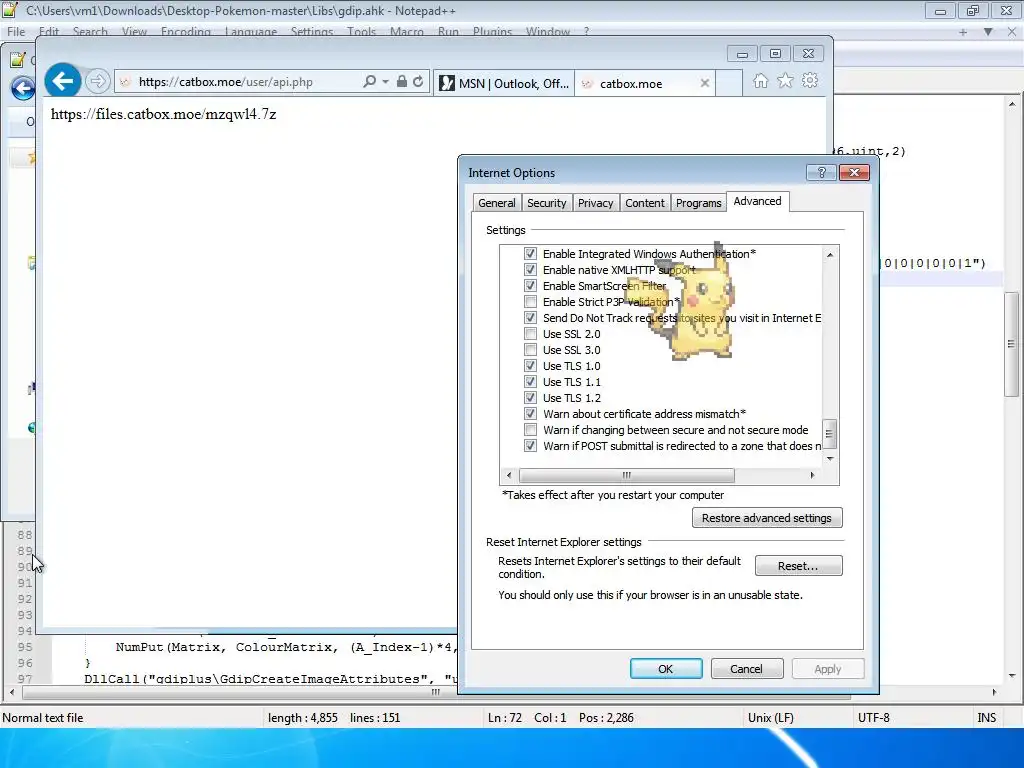The image size is (1024, 768).
Task: Toggle Enable SmartScreen Filter checkbox
Action: coord(530,285)
